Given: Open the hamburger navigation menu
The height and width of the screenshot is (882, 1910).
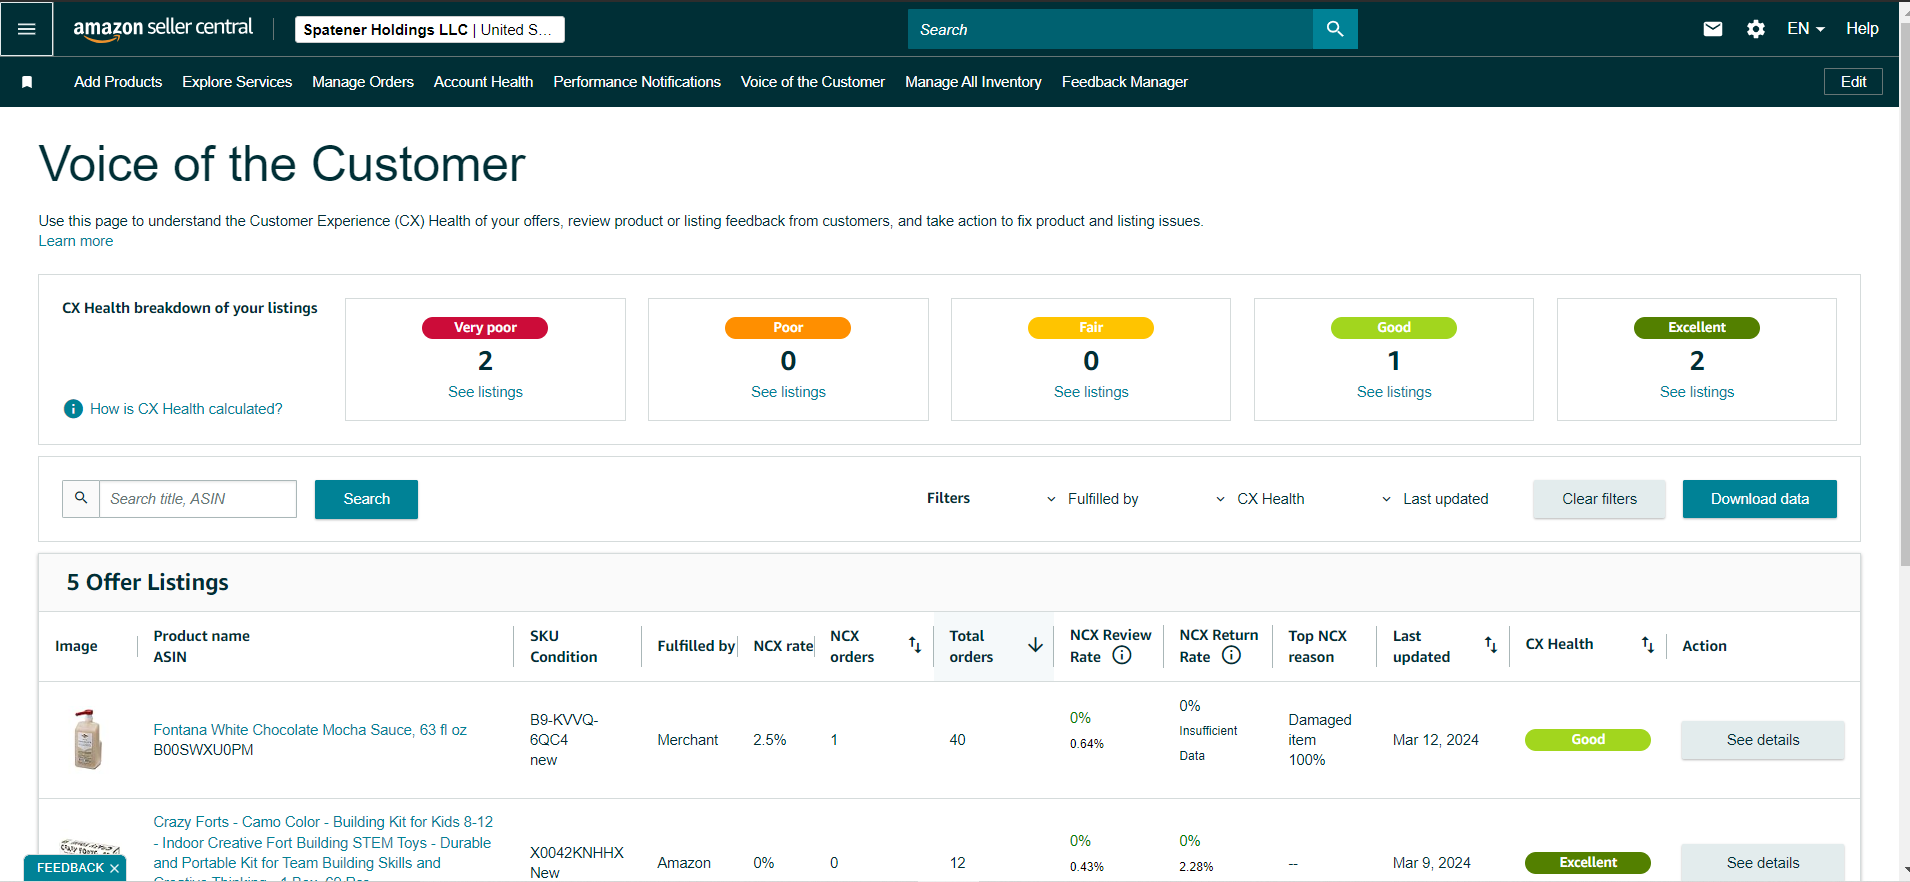Looking at the screenshot, I should pos(27,29).
